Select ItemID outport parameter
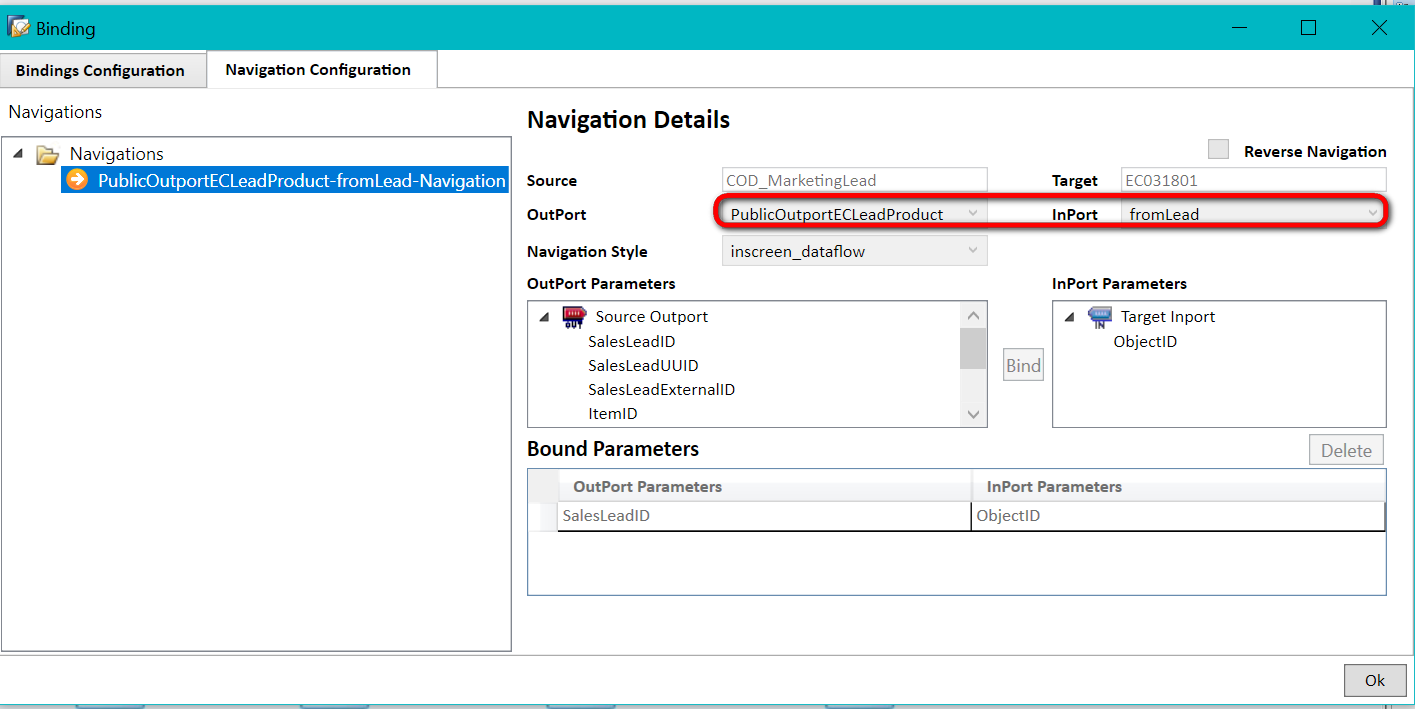This screenshot has width=1415, height=709. 612,414
